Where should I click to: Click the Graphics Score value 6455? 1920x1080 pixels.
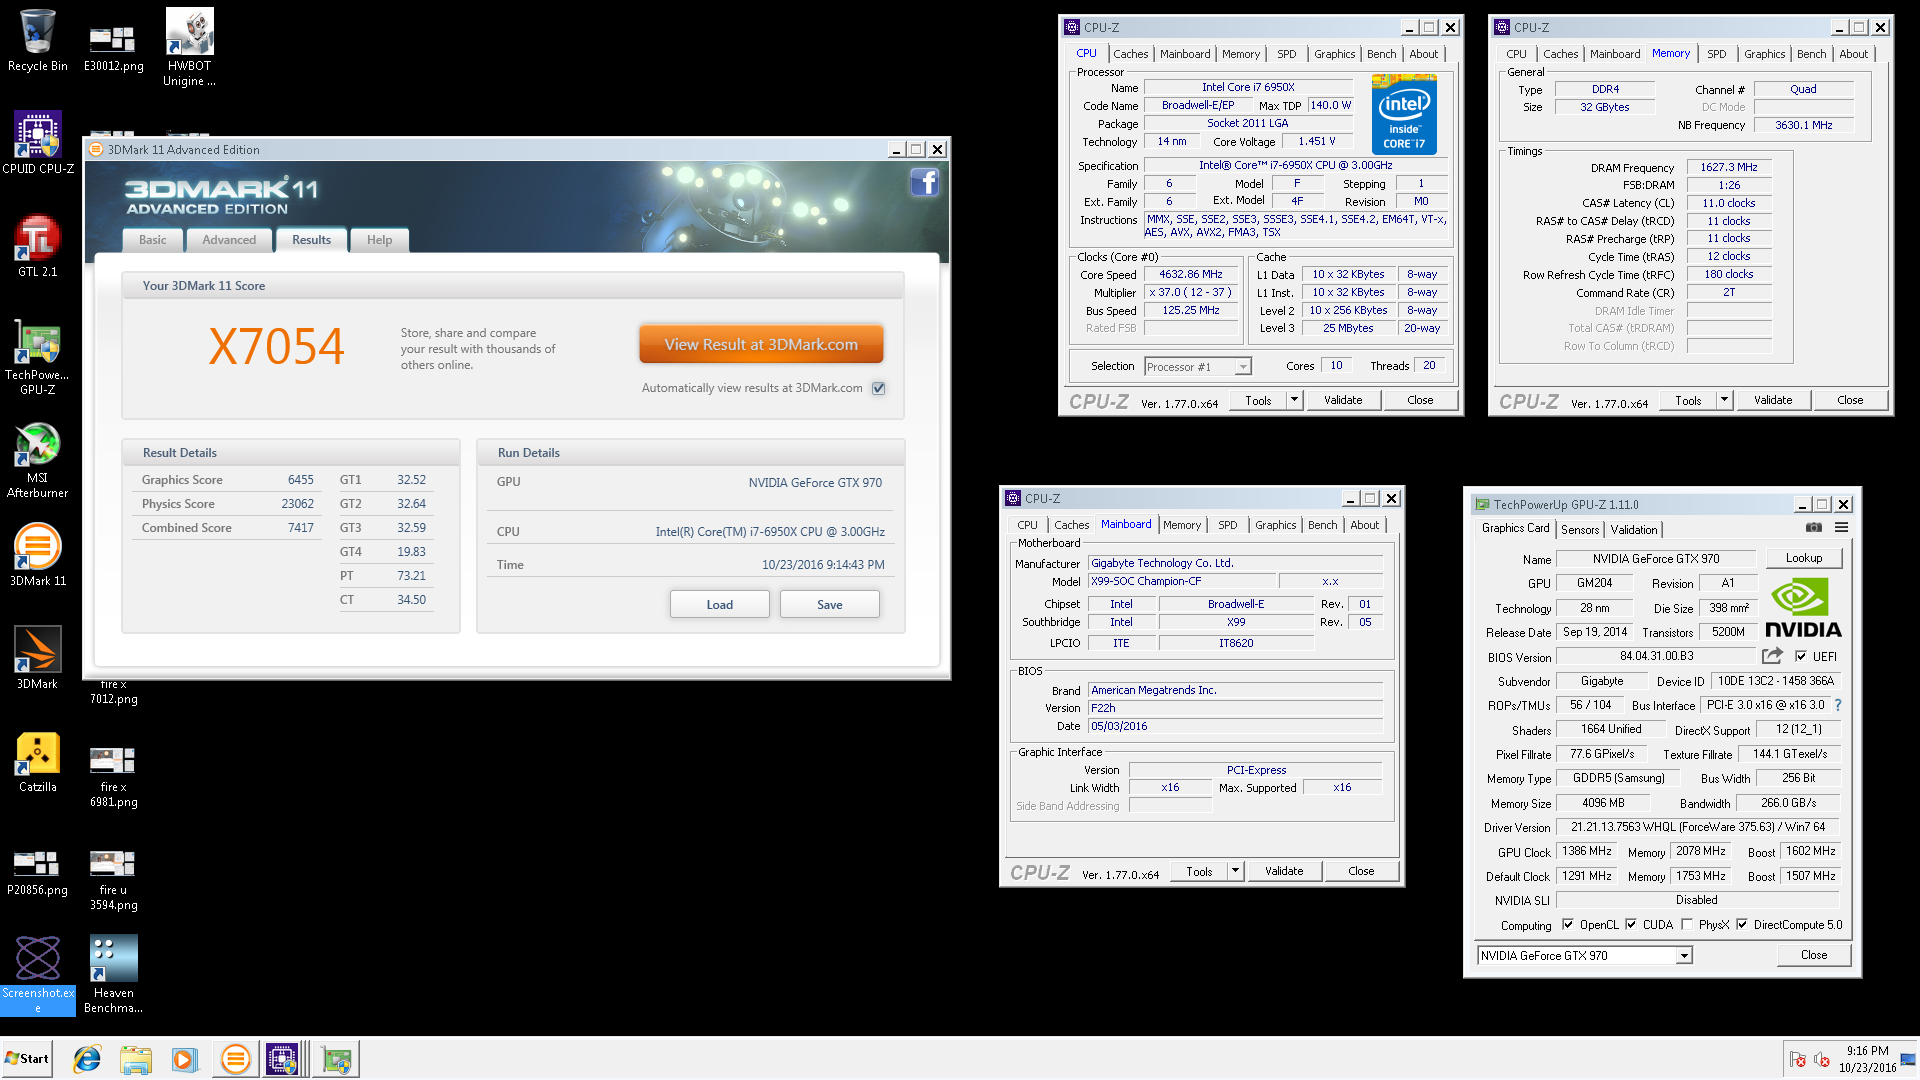coord(301,480)
